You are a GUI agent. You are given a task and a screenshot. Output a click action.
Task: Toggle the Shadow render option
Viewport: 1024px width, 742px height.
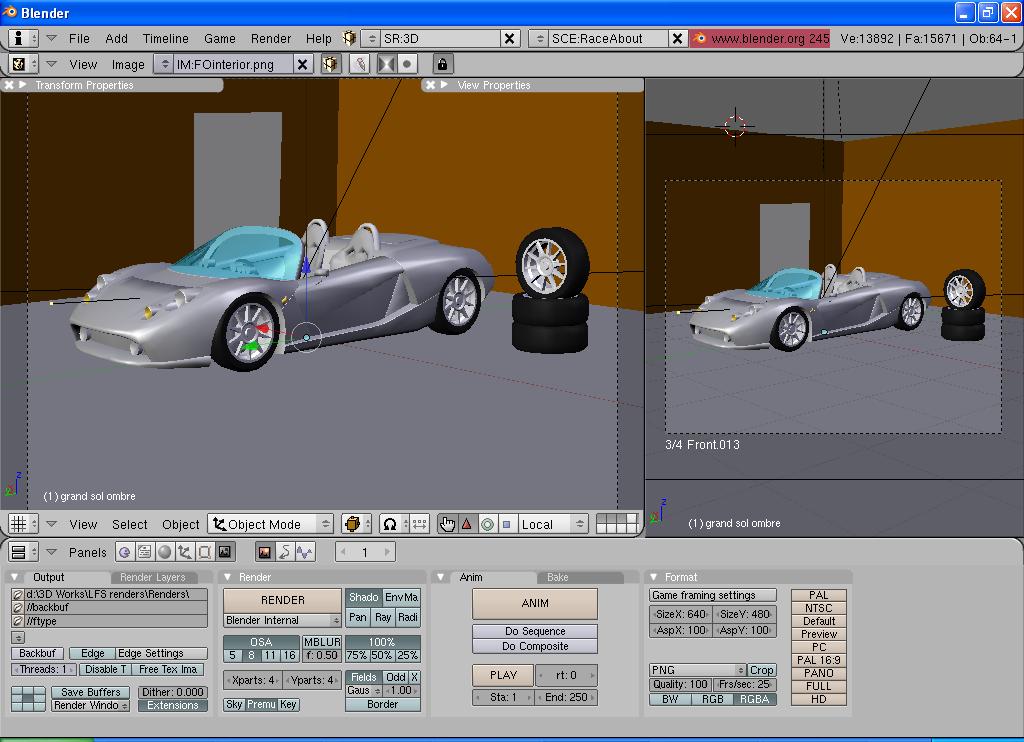click(x=363, y=597)
